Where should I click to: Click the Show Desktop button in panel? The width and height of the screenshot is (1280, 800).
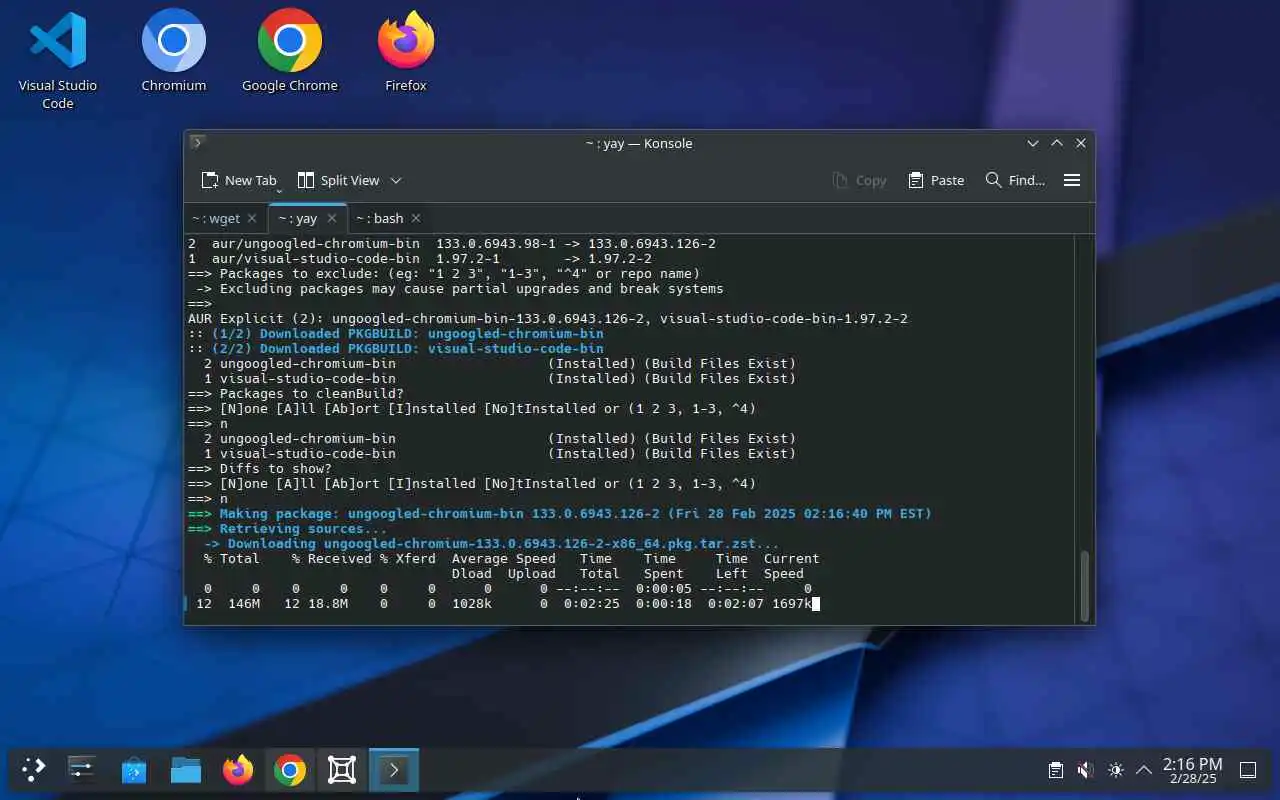coord(1248,770)
